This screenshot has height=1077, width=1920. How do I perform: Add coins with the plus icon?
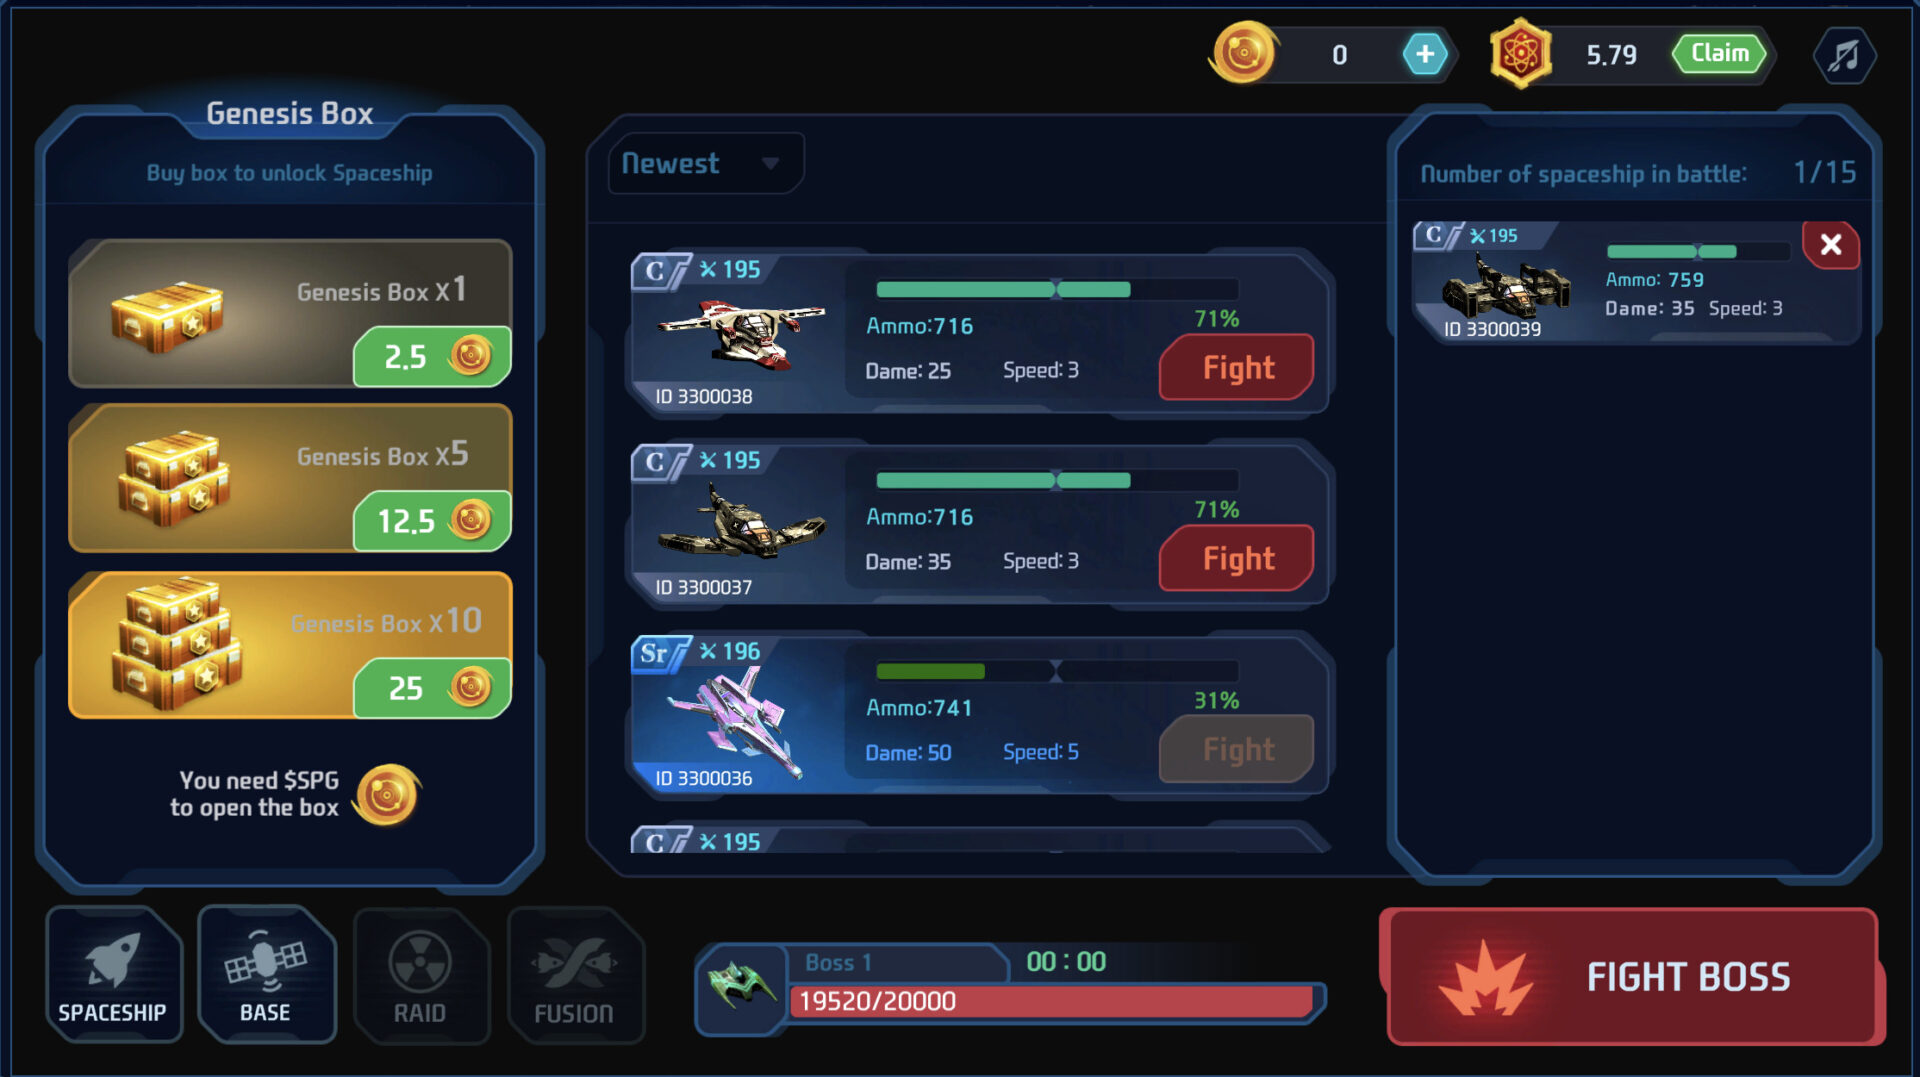tap(1424, 54)
